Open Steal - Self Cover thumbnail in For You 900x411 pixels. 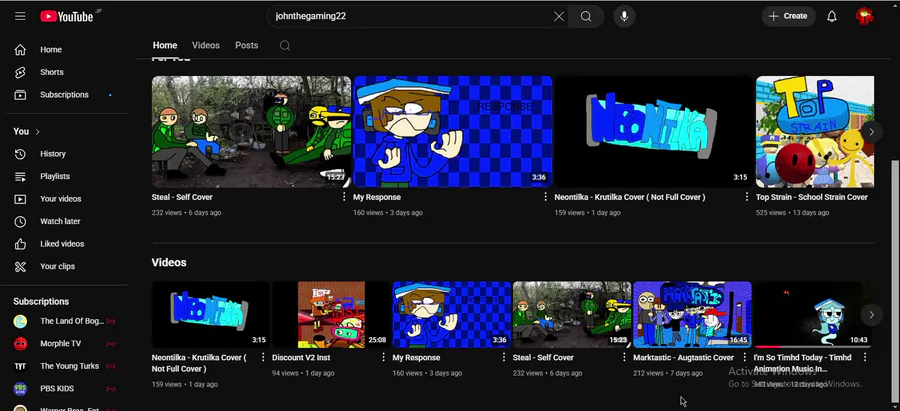tap(251, 132)
